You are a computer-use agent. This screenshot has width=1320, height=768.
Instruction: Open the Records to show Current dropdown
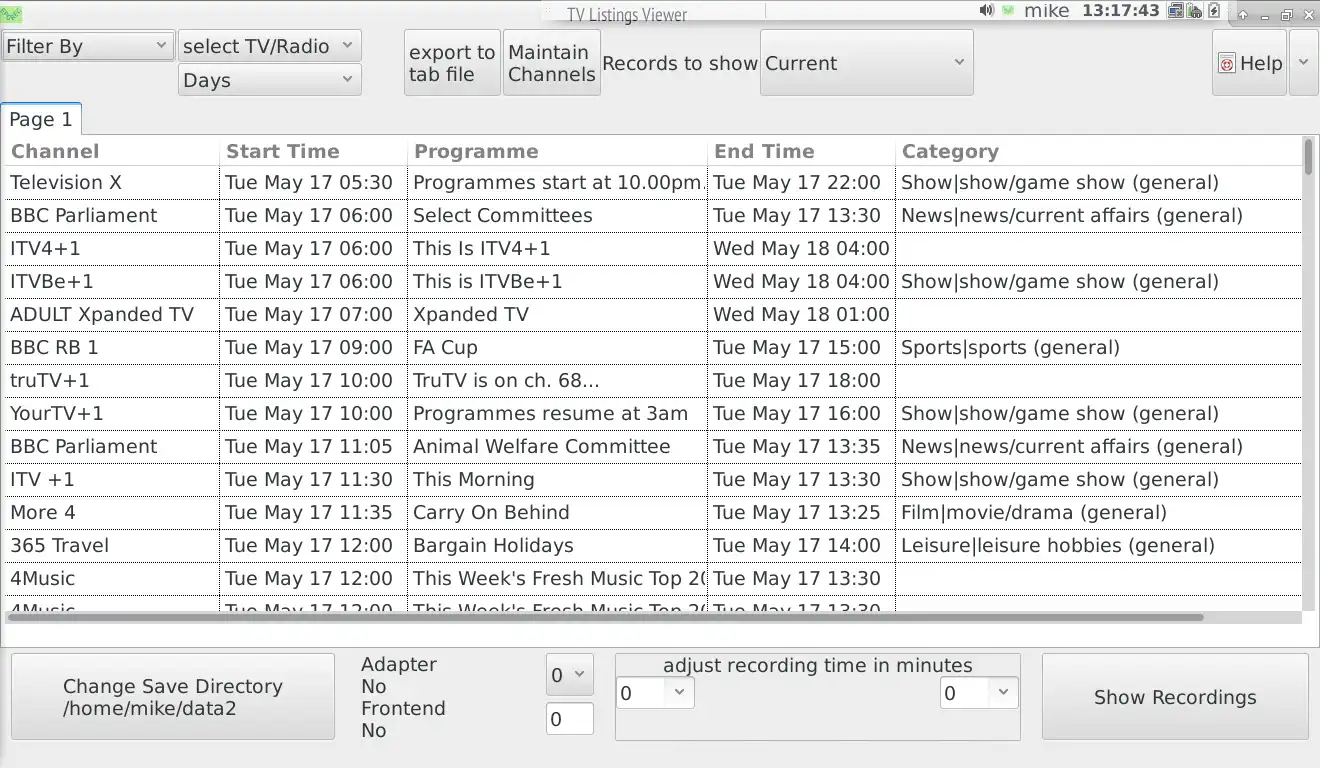(x=866, y=62)
